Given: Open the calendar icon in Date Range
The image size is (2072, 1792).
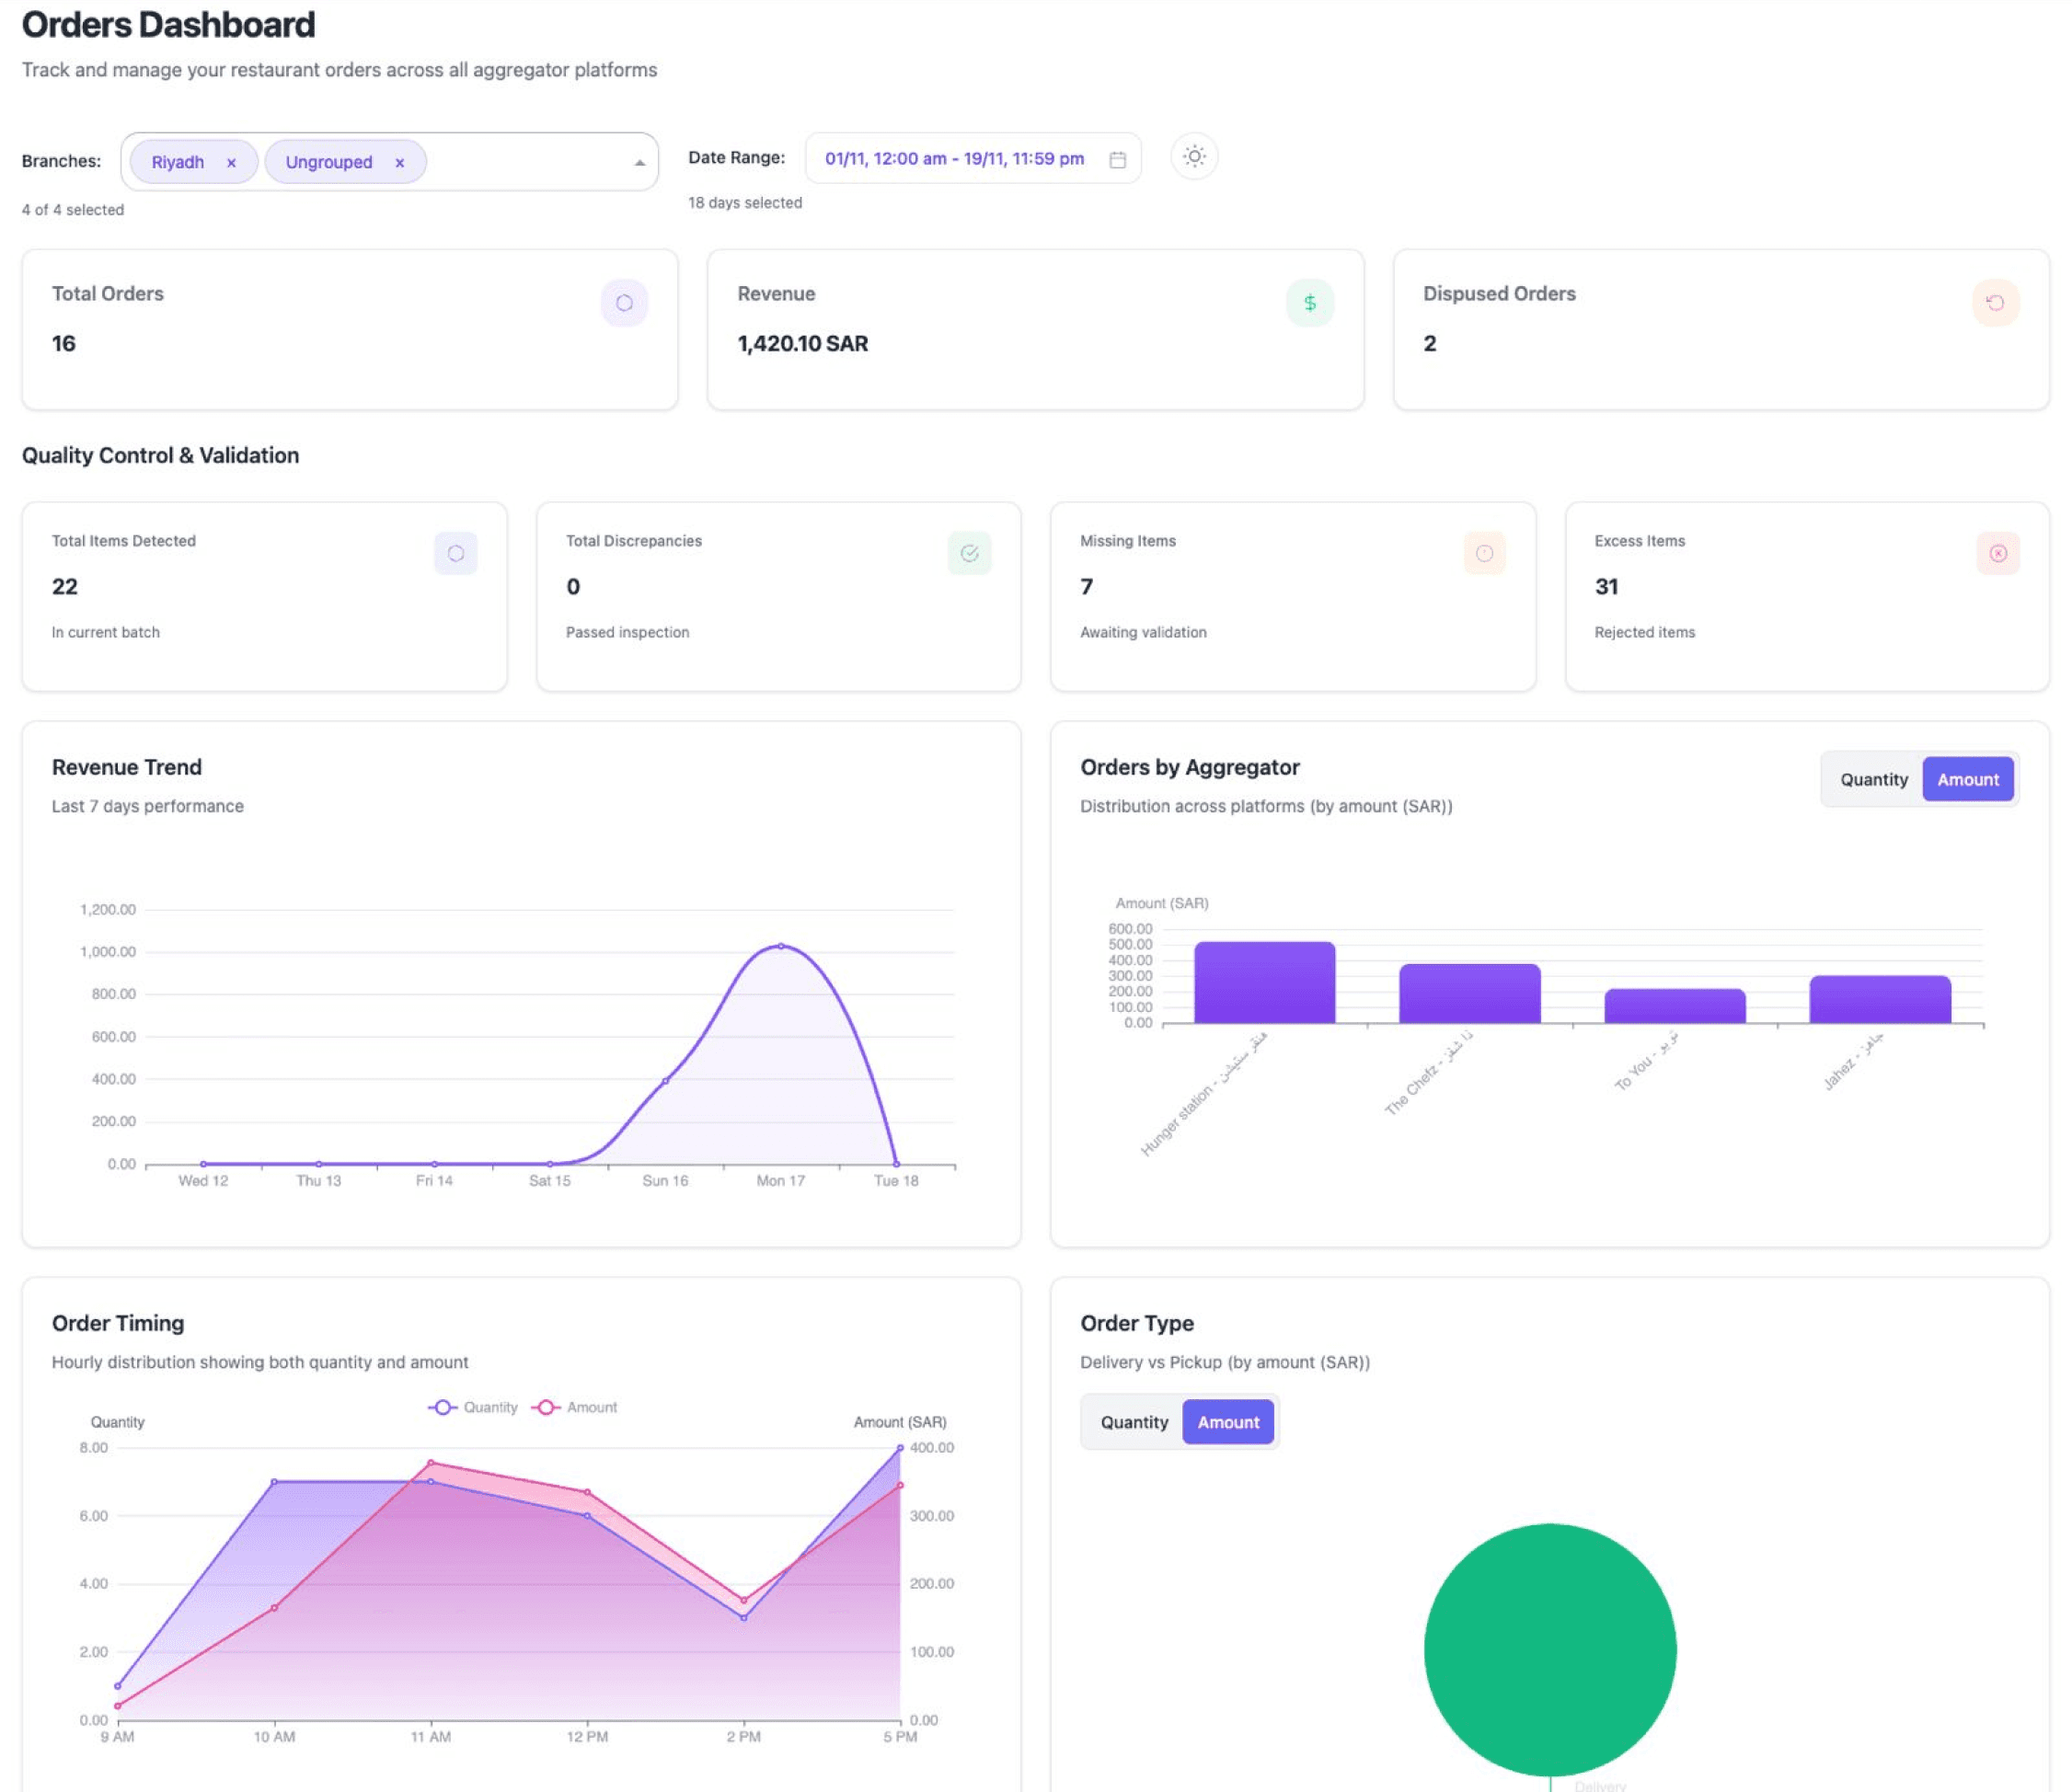Looking at the screenshot, I should click(x=1118, y=160).
